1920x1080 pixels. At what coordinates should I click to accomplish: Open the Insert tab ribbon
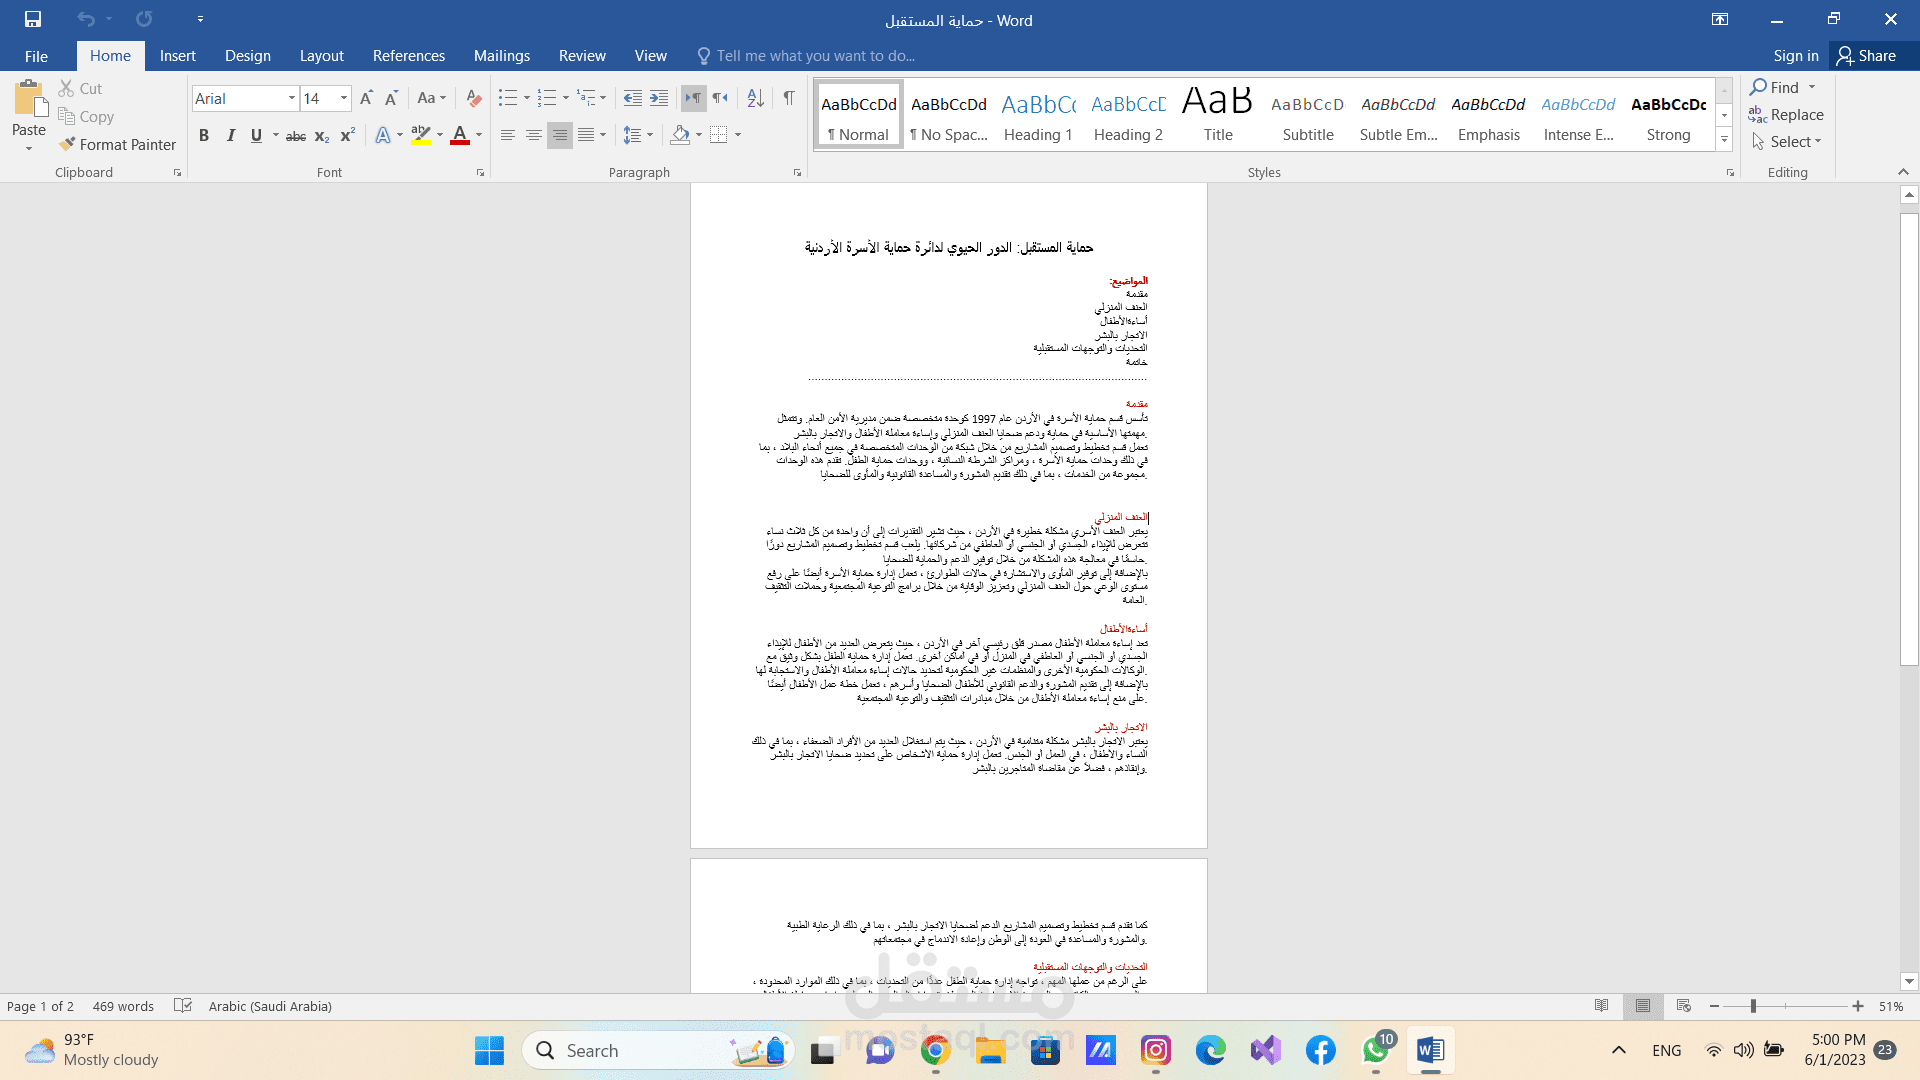[178, 55]
